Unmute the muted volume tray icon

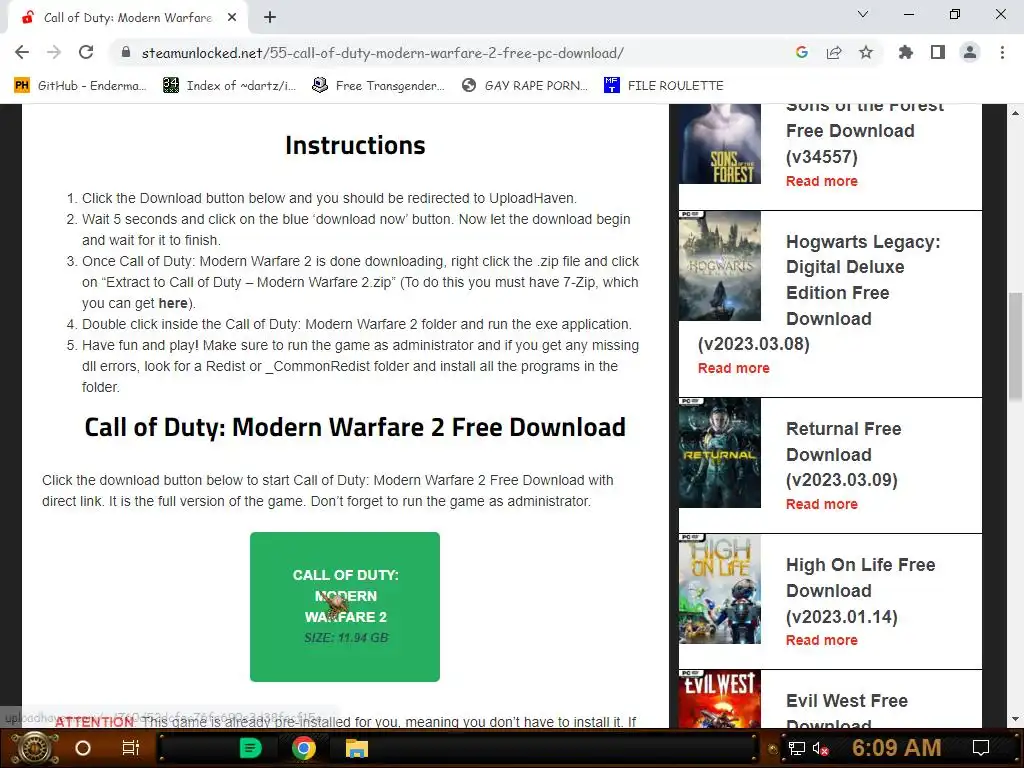tap(821, 748)
